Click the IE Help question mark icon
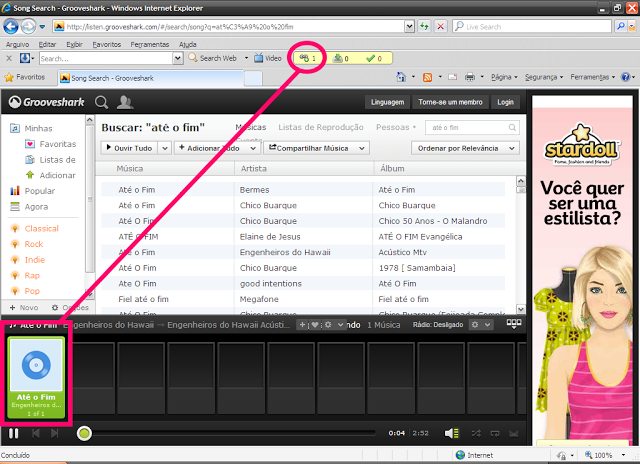This screenshot has height=464, width=640. click(625, 77)
